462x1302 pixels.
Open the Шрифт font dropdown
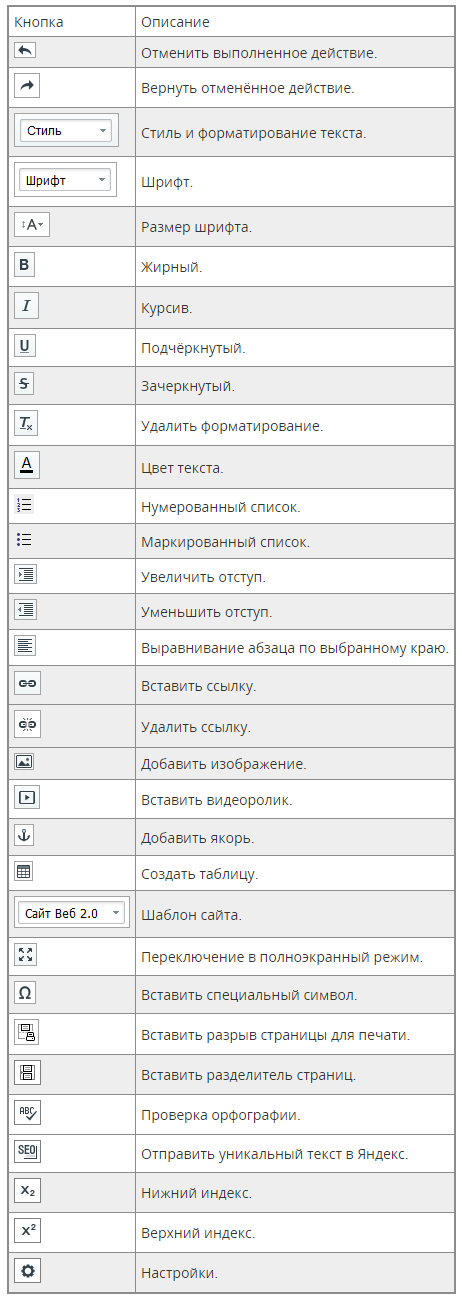tap(67, 181)
